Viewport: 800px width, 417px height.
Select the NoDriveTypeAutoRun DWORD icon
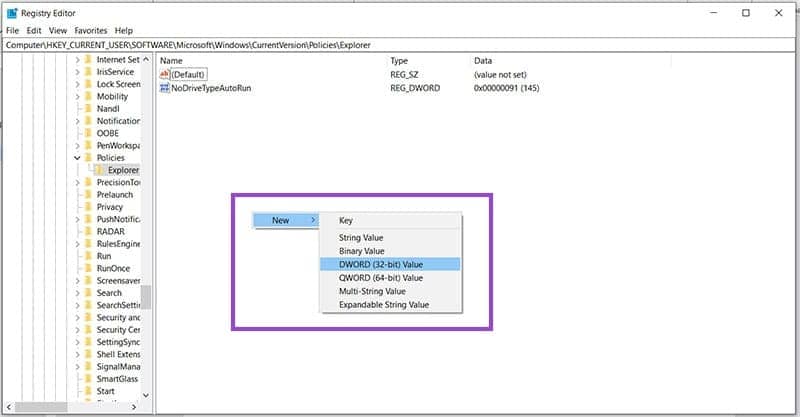pos(165,89)
